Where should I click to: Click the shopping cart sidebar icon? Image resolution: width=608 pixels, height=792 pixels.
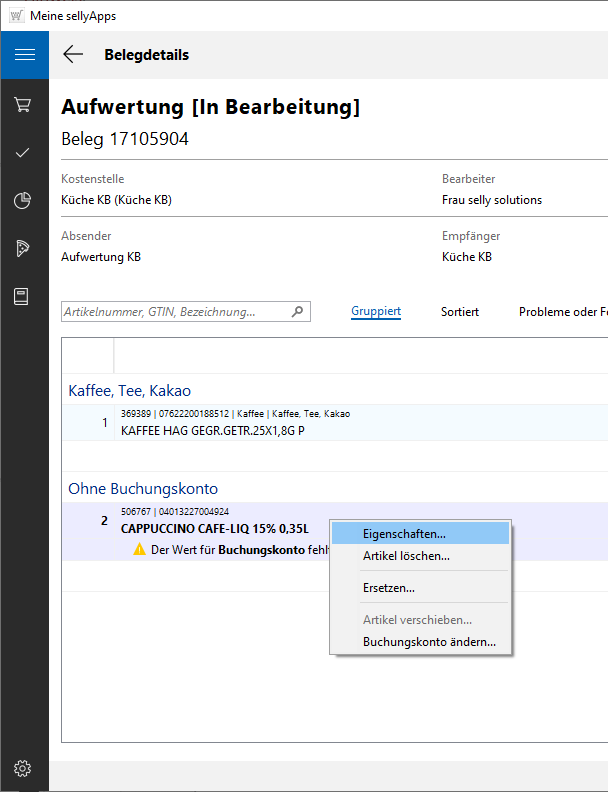(x=24, y=105)
